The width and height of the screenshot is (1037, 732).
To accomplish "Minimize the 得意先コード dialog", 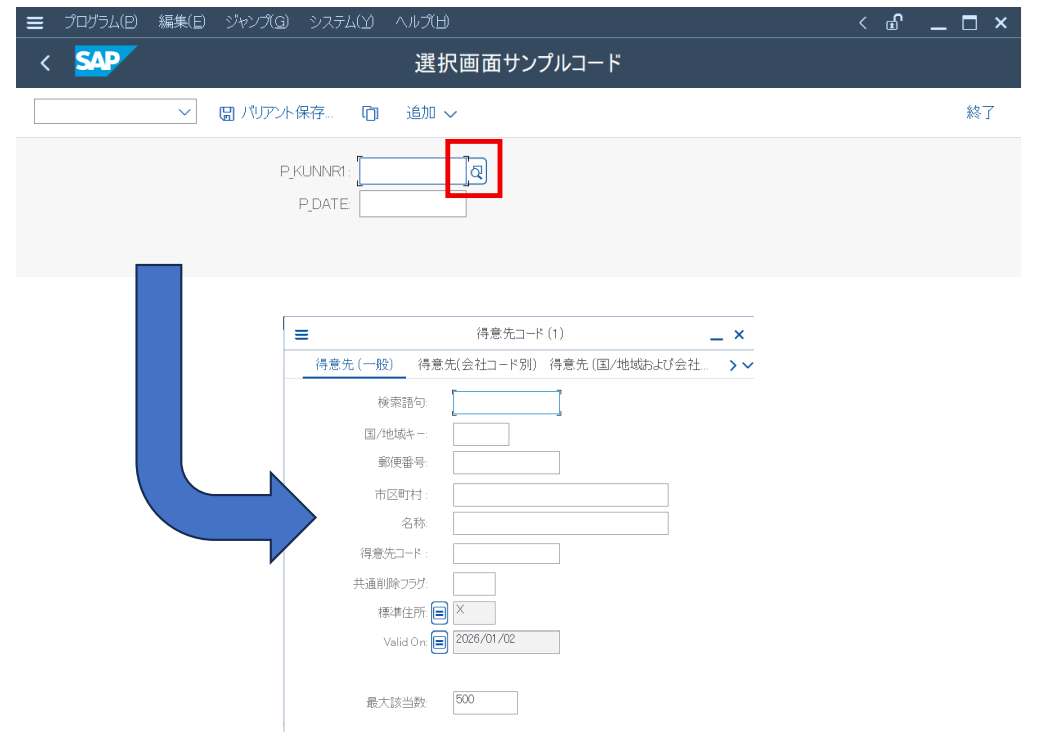I will (x=716, y=337).
